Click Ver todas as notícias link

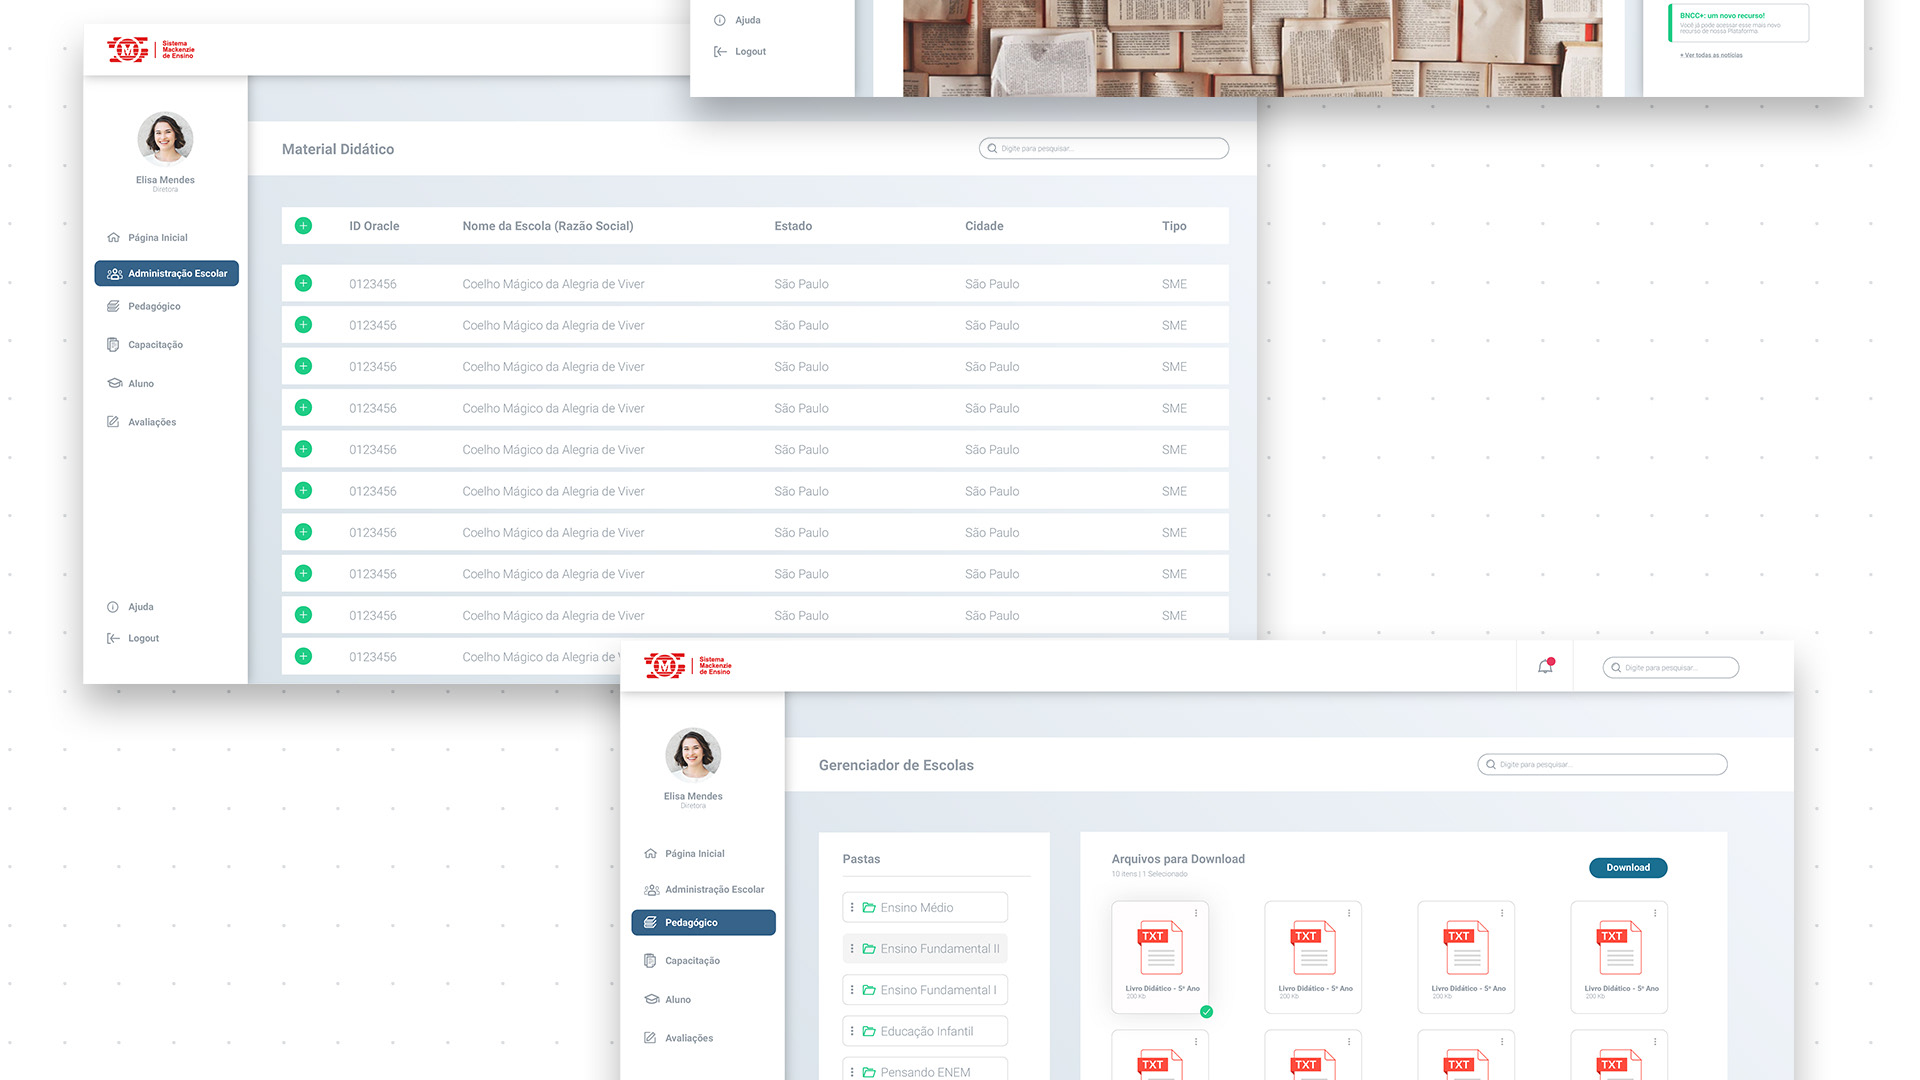click(x=1711, y=56)
